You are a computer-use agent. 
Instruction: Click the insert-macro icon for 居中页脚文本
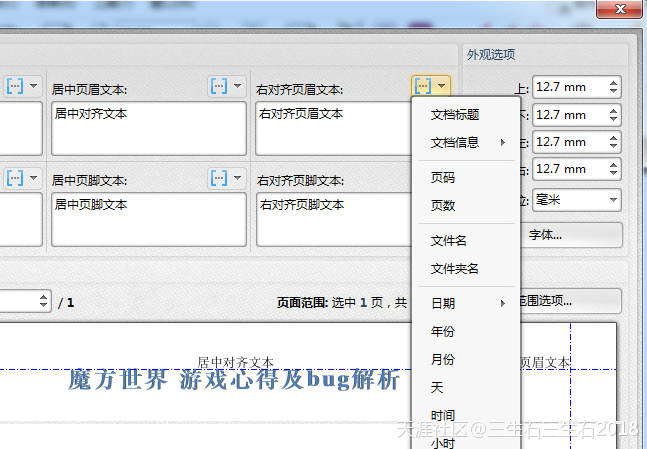click(x=218, y=178)
